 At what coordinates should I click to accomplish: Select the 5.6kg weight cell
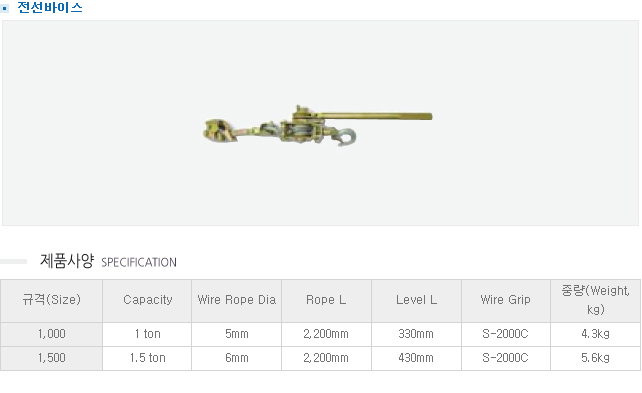[595, 358]
